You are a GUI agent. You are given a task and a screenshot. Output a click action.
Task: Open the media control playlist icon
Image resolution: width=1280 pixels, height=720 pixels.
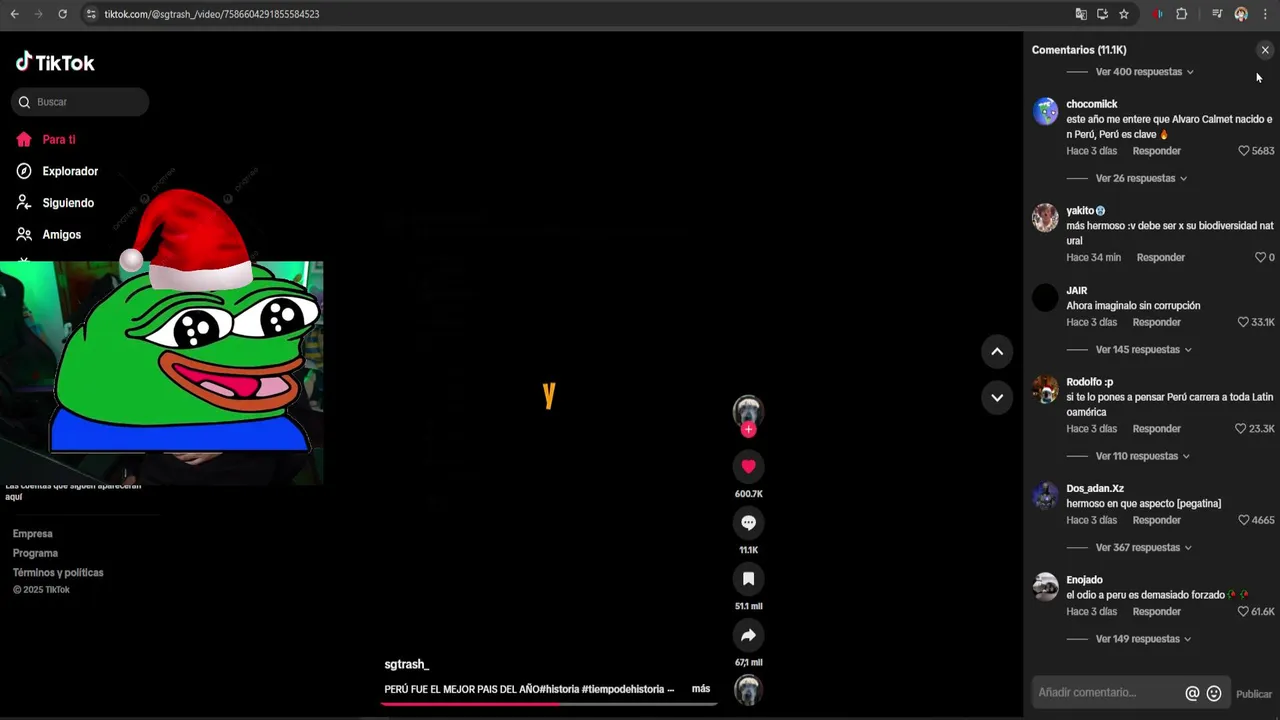click(x=1217, y=14)
